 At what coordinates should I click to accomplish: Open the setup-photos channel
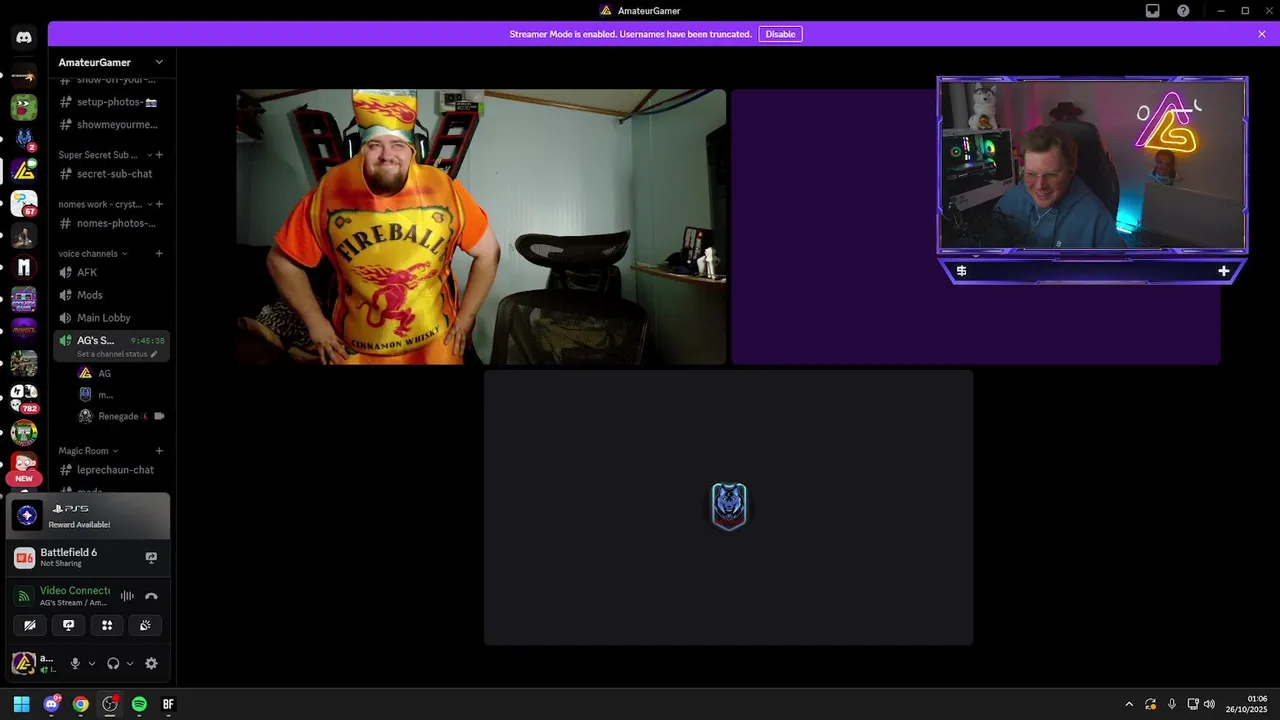[111, 102]
